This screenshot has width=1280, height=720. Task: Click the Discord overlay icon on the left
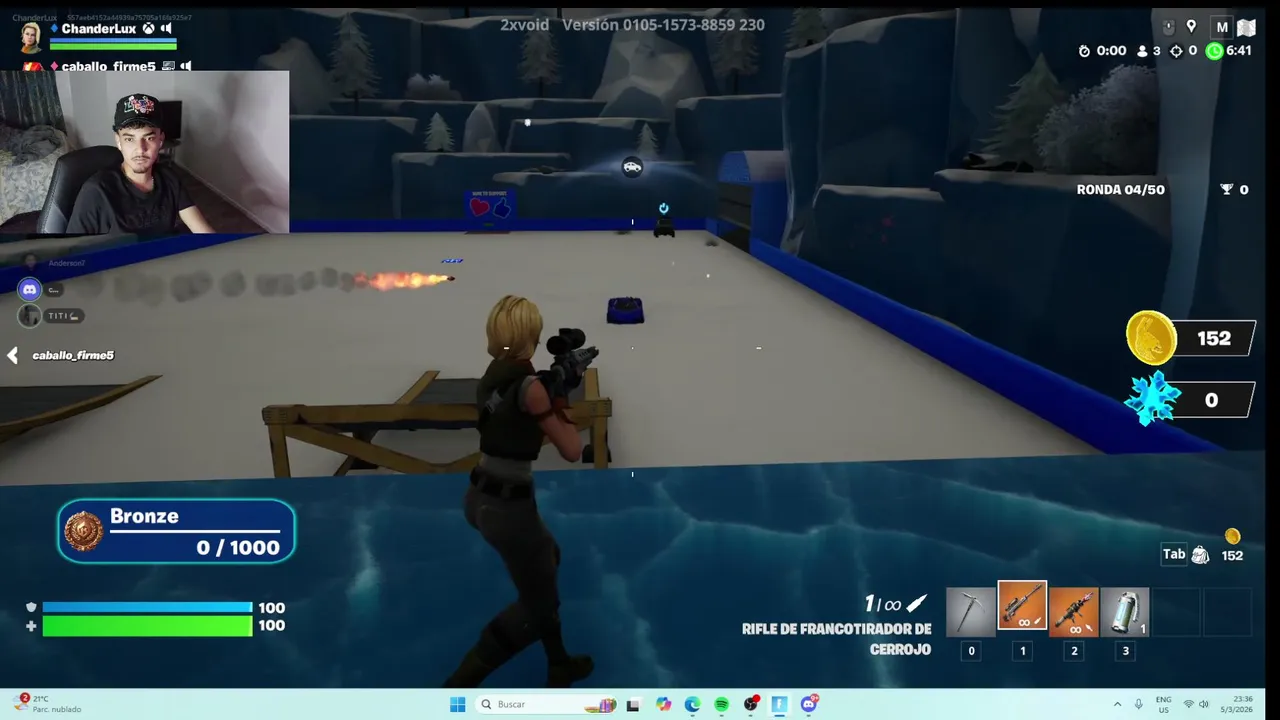point(30,290)
